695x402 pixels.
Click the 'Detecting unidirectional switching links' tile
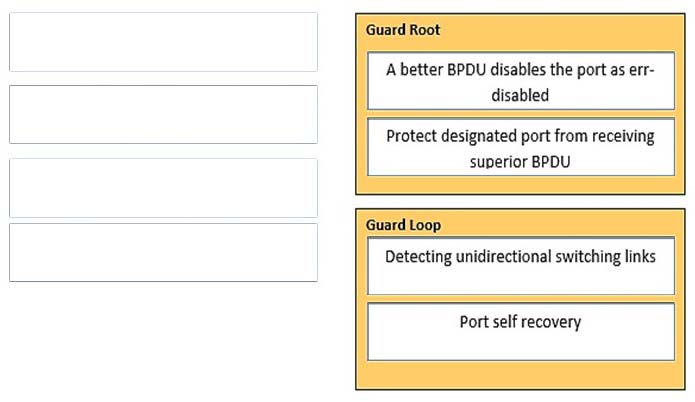[521, 265]
